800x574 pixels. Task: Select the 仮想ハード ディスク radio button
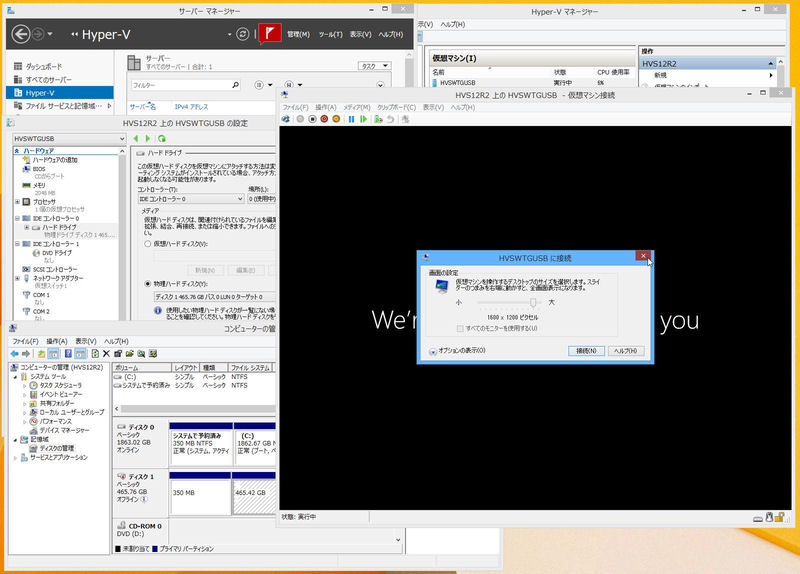click(147, 243)
